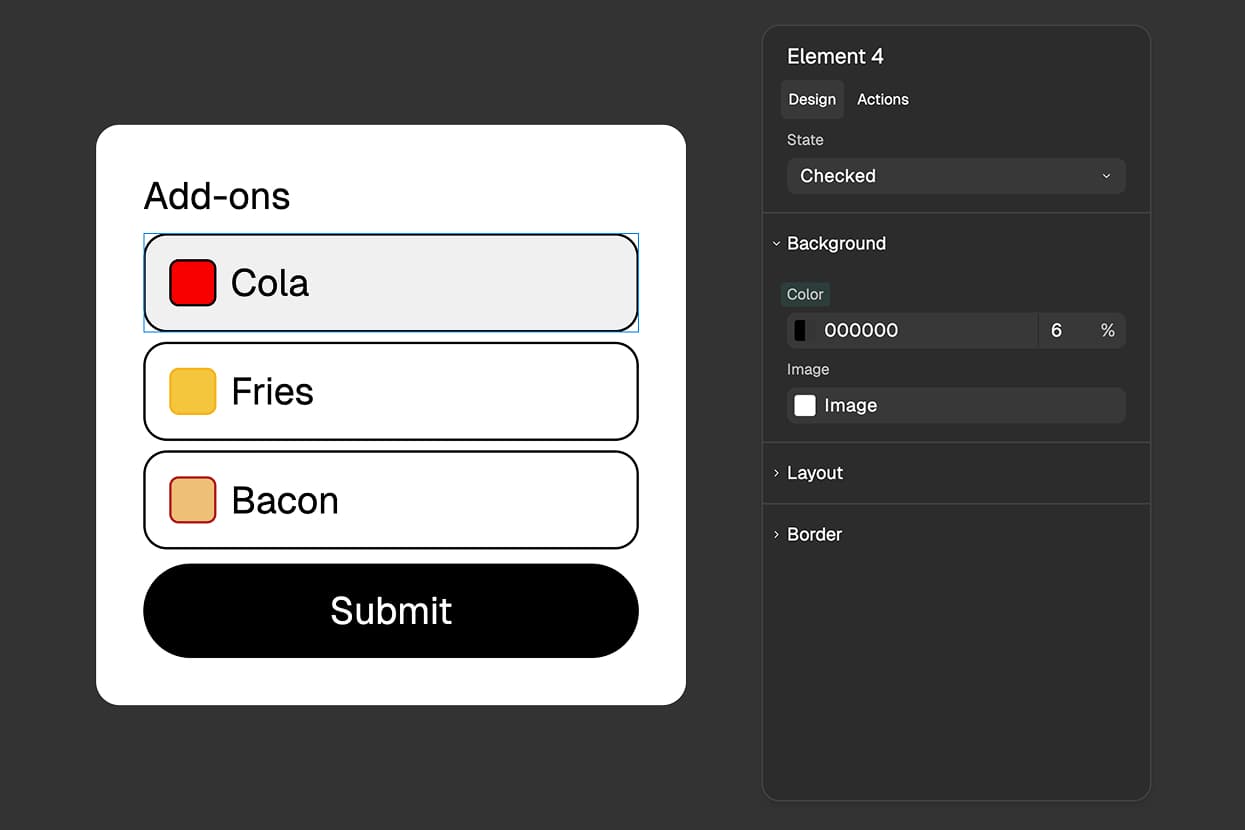Viewport: 1245px width, 830px height.
Task: Click the collapse arrow beside Background
Action: 777,243
